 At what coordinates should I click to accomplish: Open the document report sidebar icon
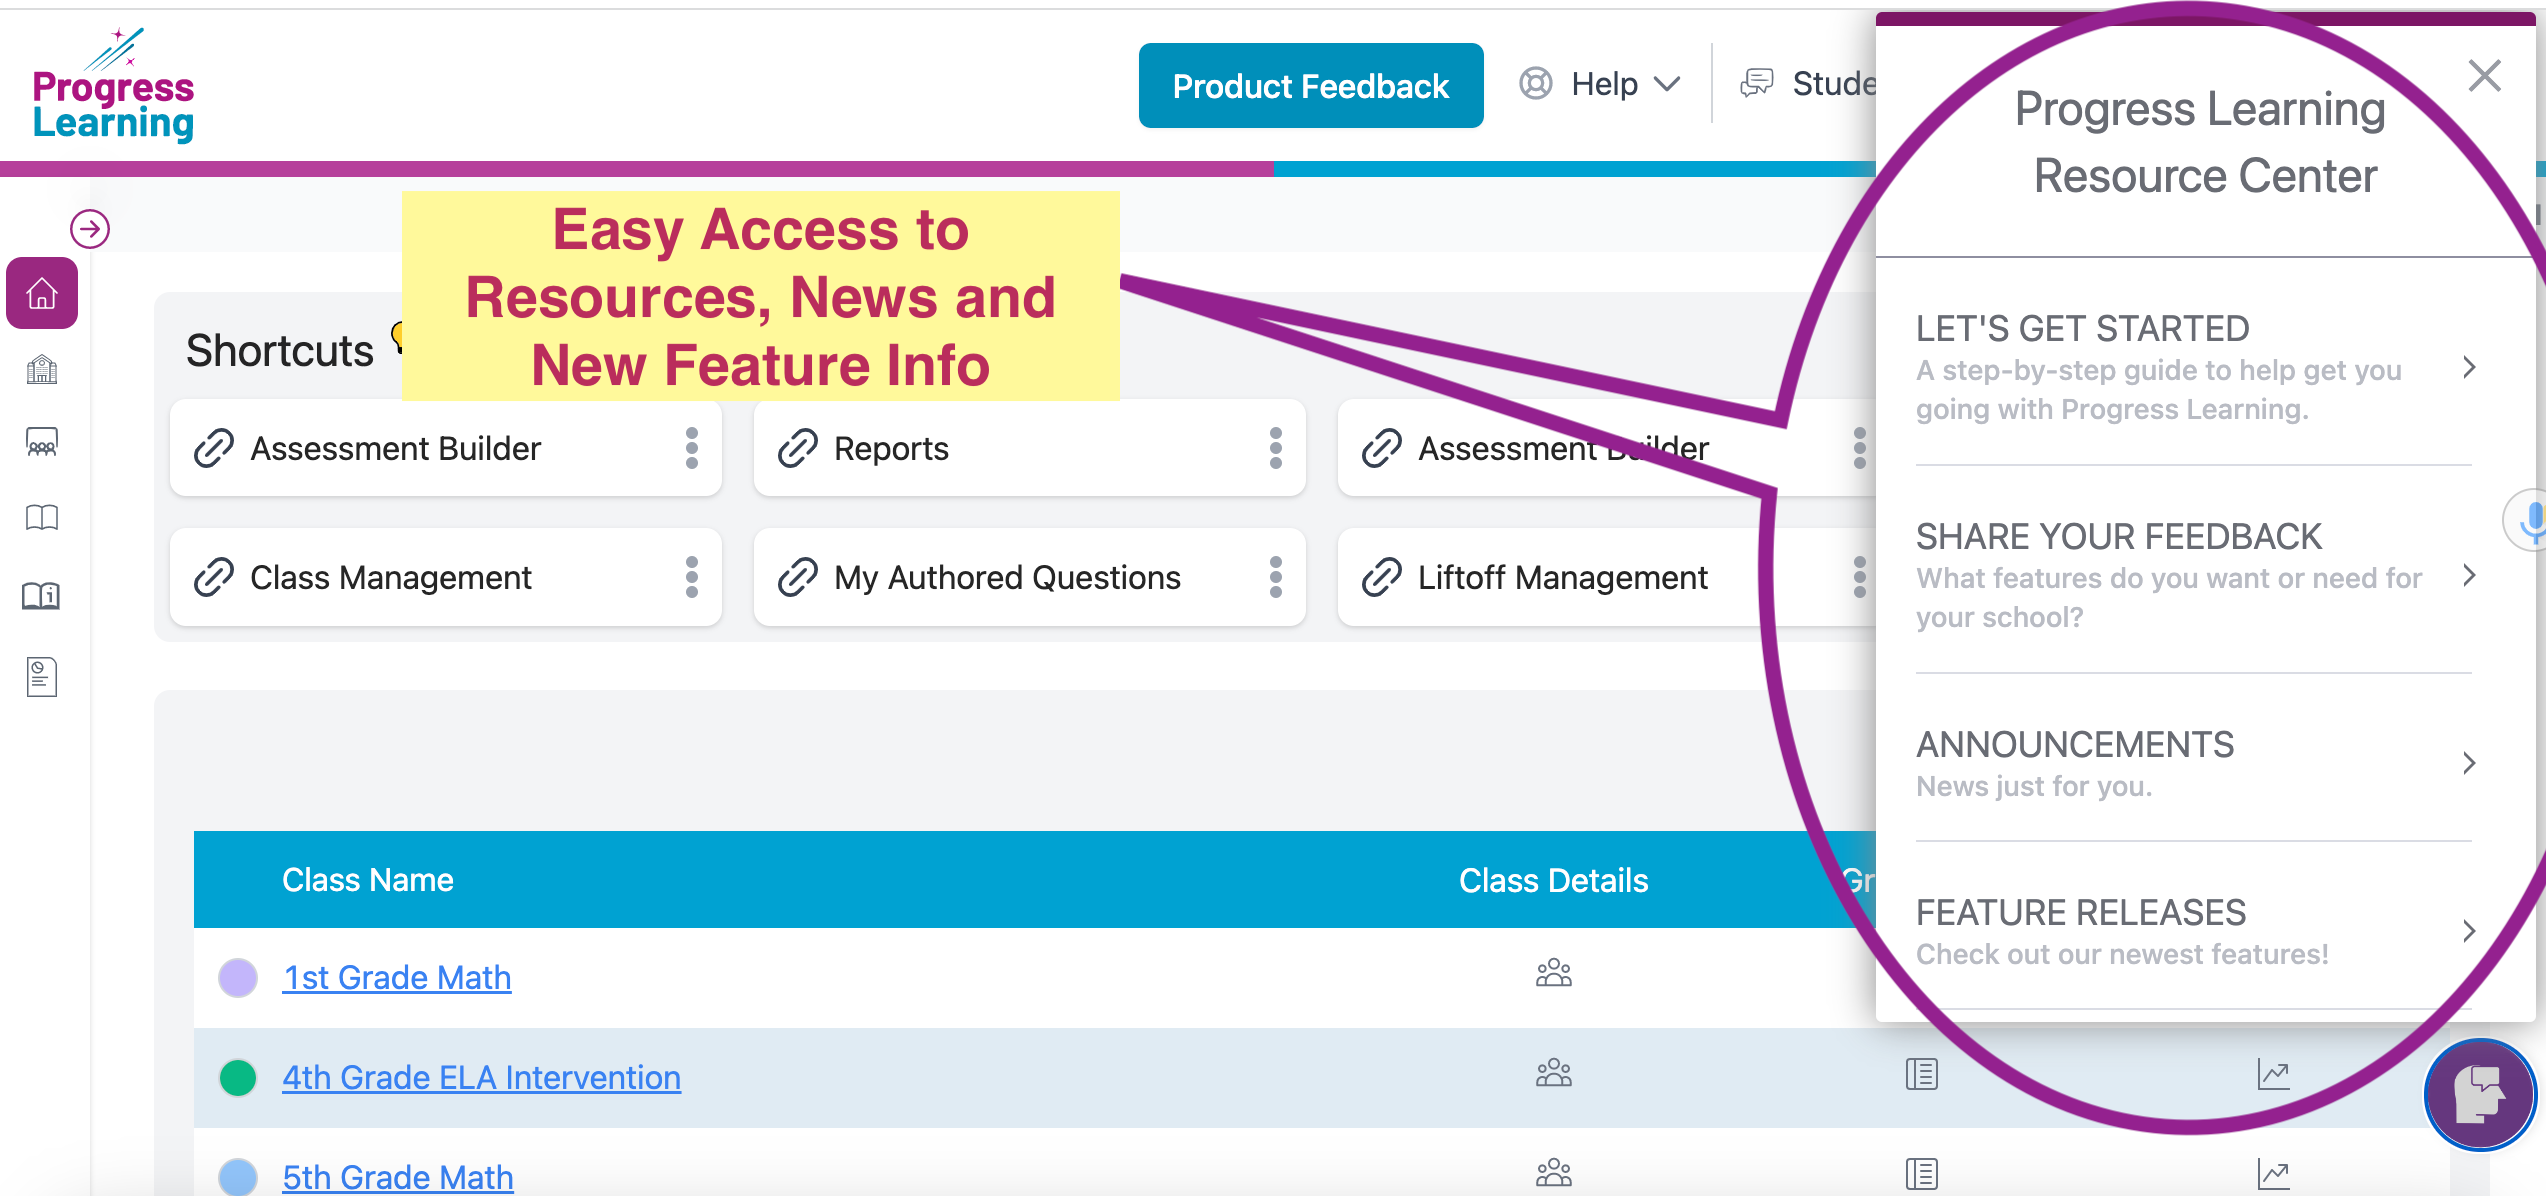point(42,677)
